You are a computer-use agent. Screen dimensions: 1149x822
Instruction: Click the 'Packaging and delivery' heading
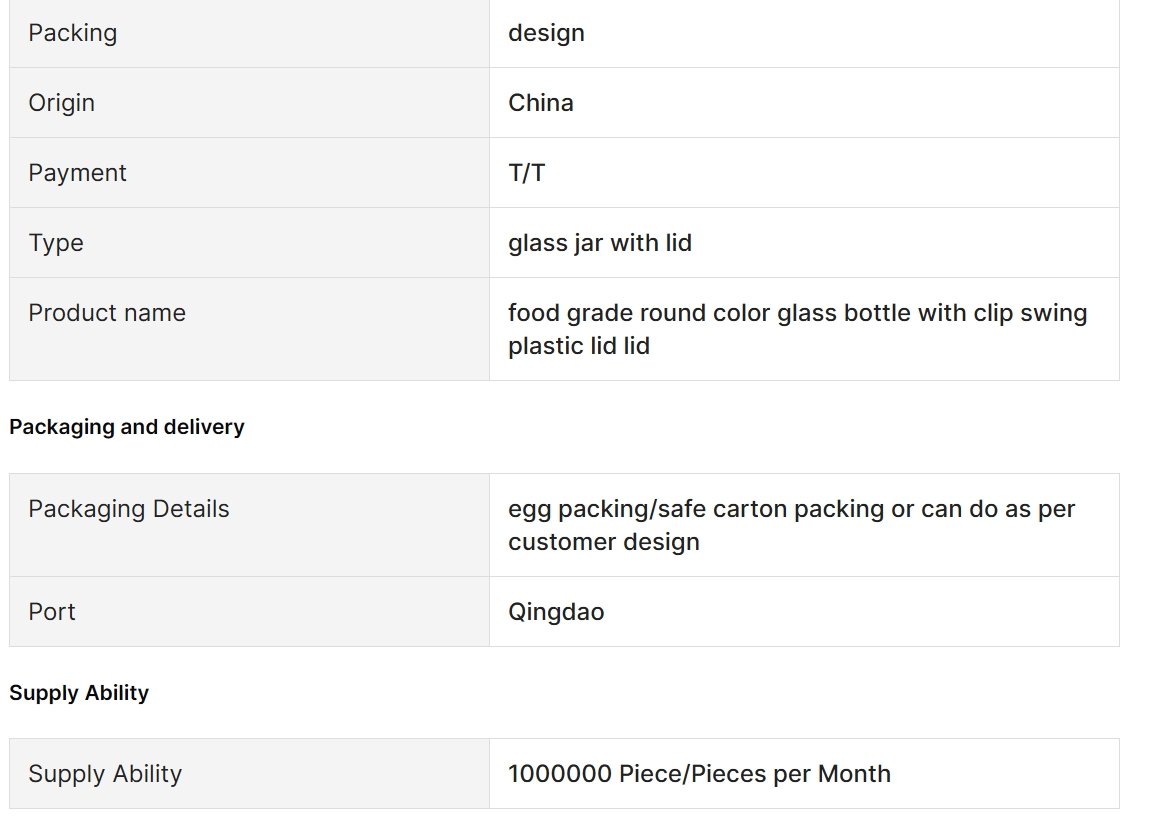click(x=127, y=426)
